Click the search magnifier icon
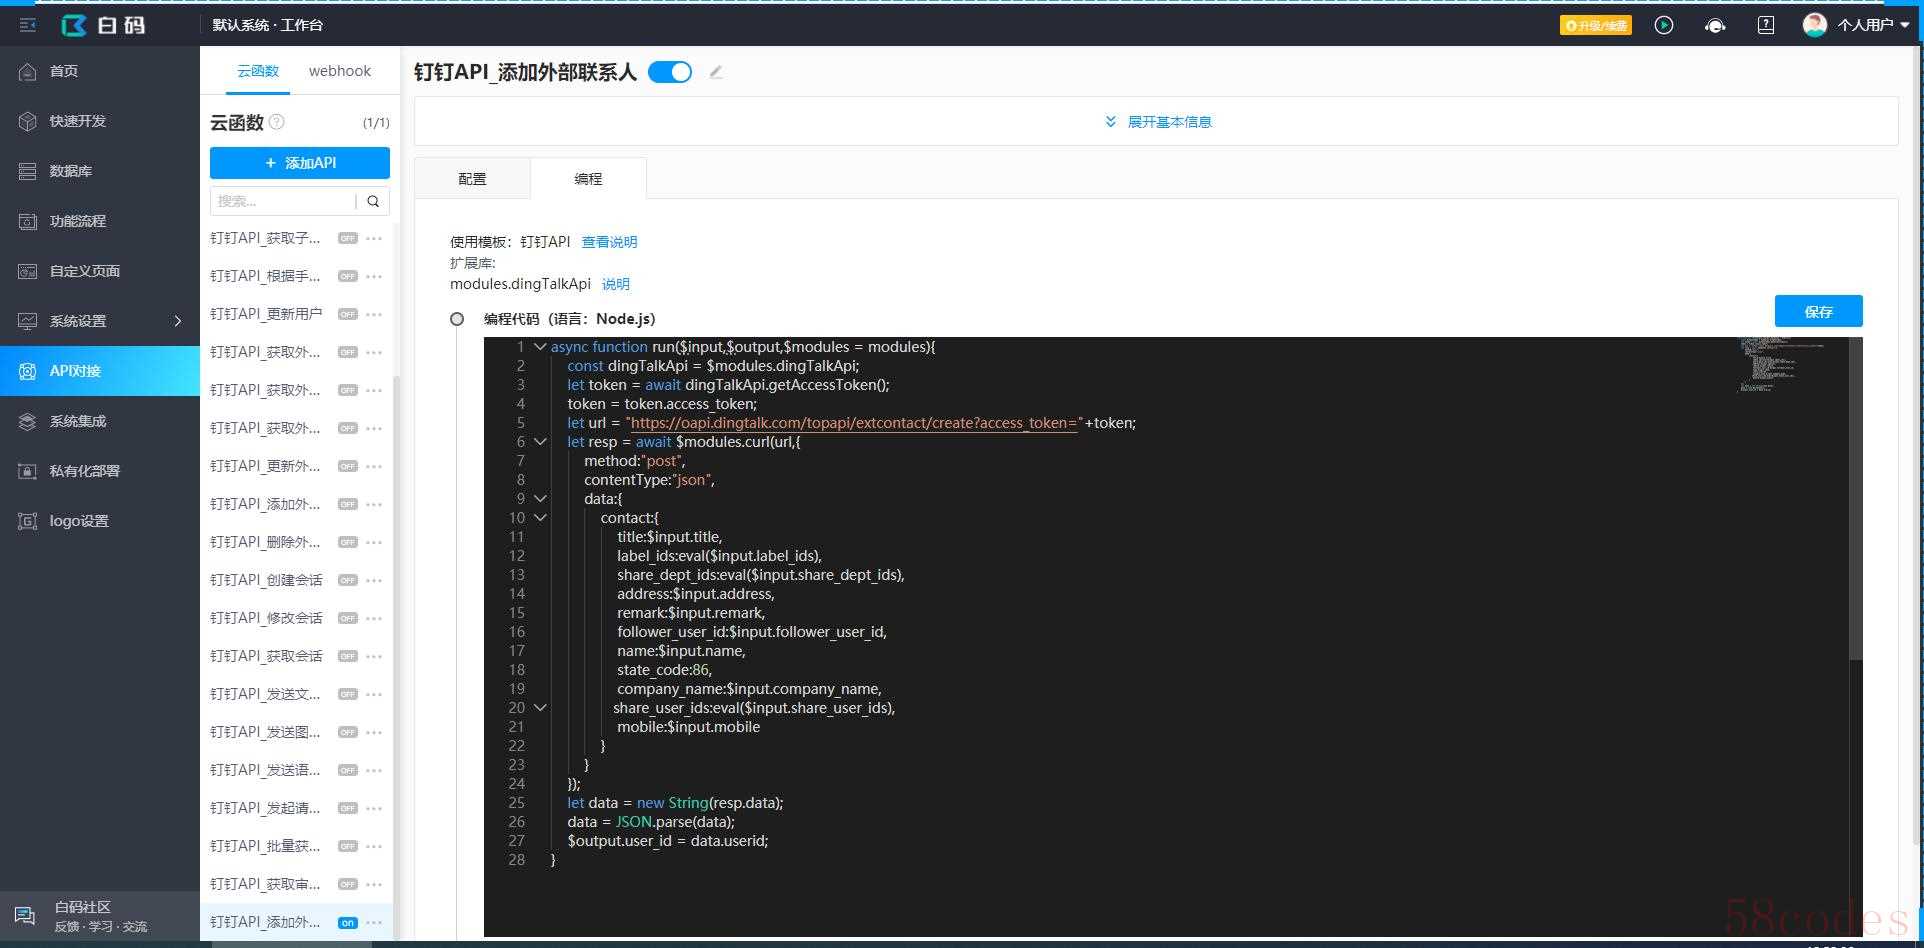Screen dimensions: 1924x948 click(x=373, y=201)
